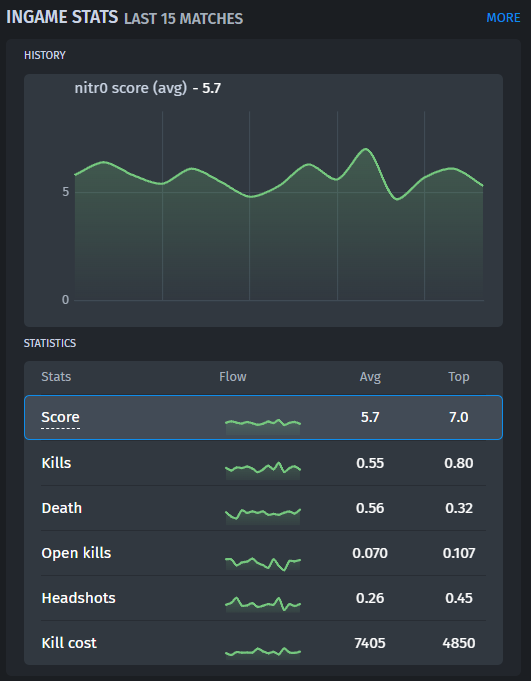Click the Avg column header
531x681 pixels.
pyautogui.click(x=370, y=377)
